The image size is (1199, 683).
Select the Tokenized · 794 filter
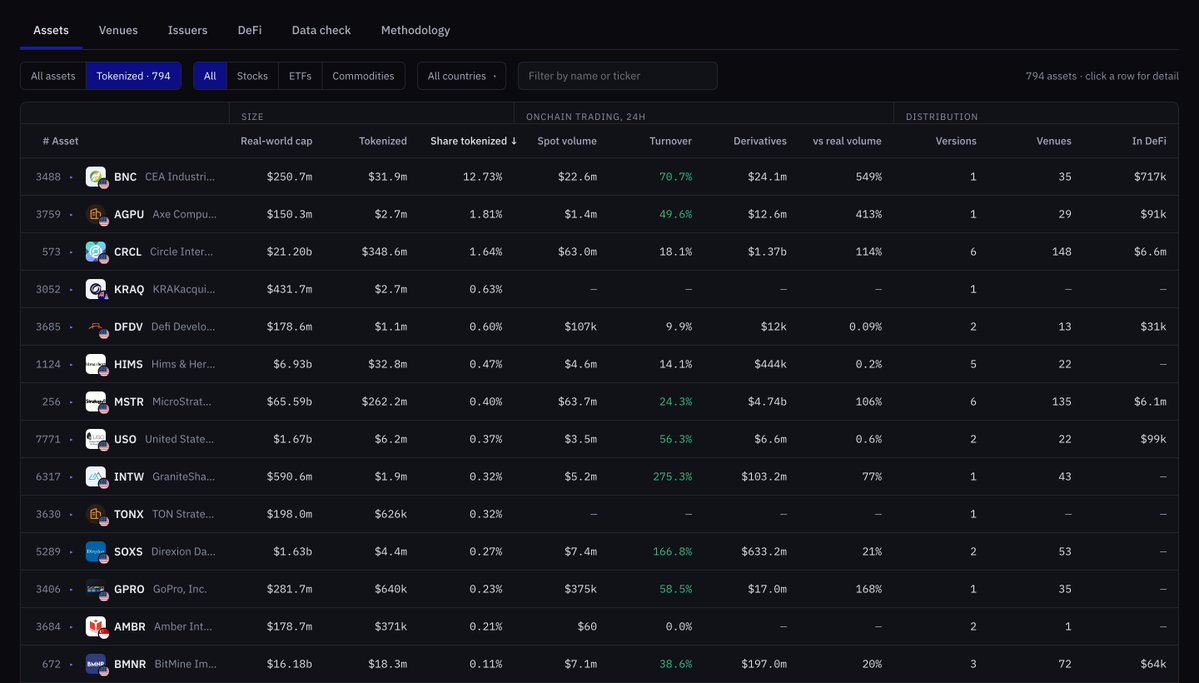point(133,76)
